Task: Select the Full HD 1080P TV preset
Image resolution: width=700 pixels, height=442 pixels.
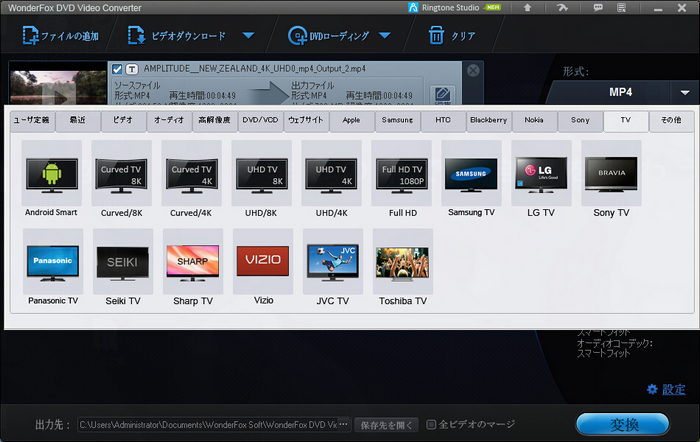Action: [402, 179]
